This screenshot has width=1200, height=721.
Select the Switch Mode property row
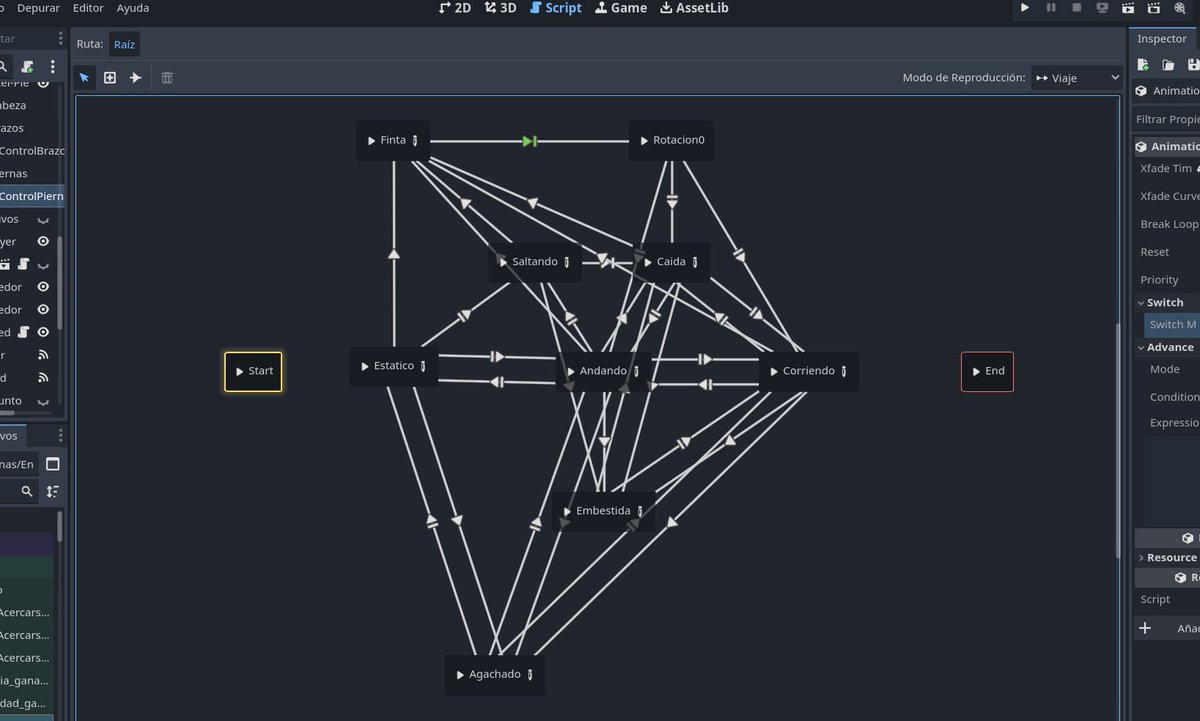point(1172,325)
